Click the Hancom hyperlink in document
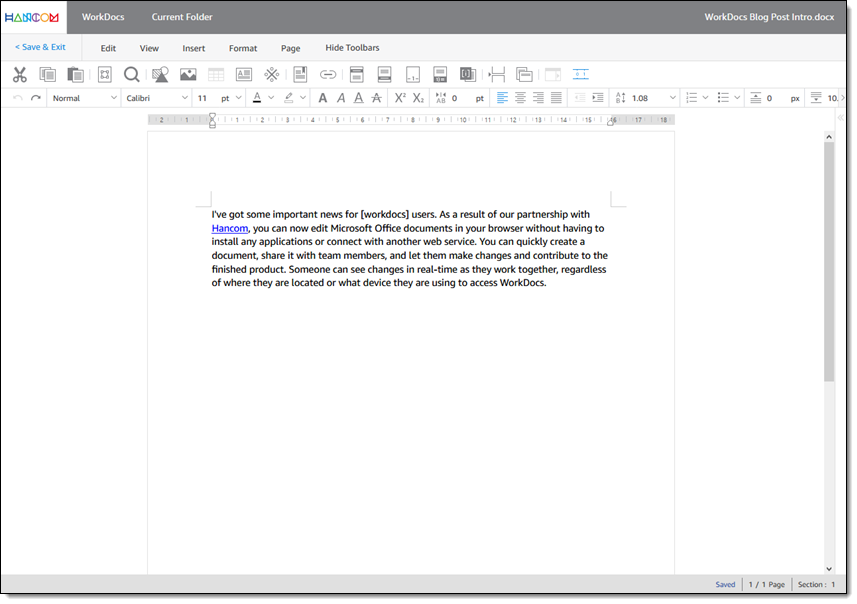Screen dimensions: 857x604 (x=229, y=228)
